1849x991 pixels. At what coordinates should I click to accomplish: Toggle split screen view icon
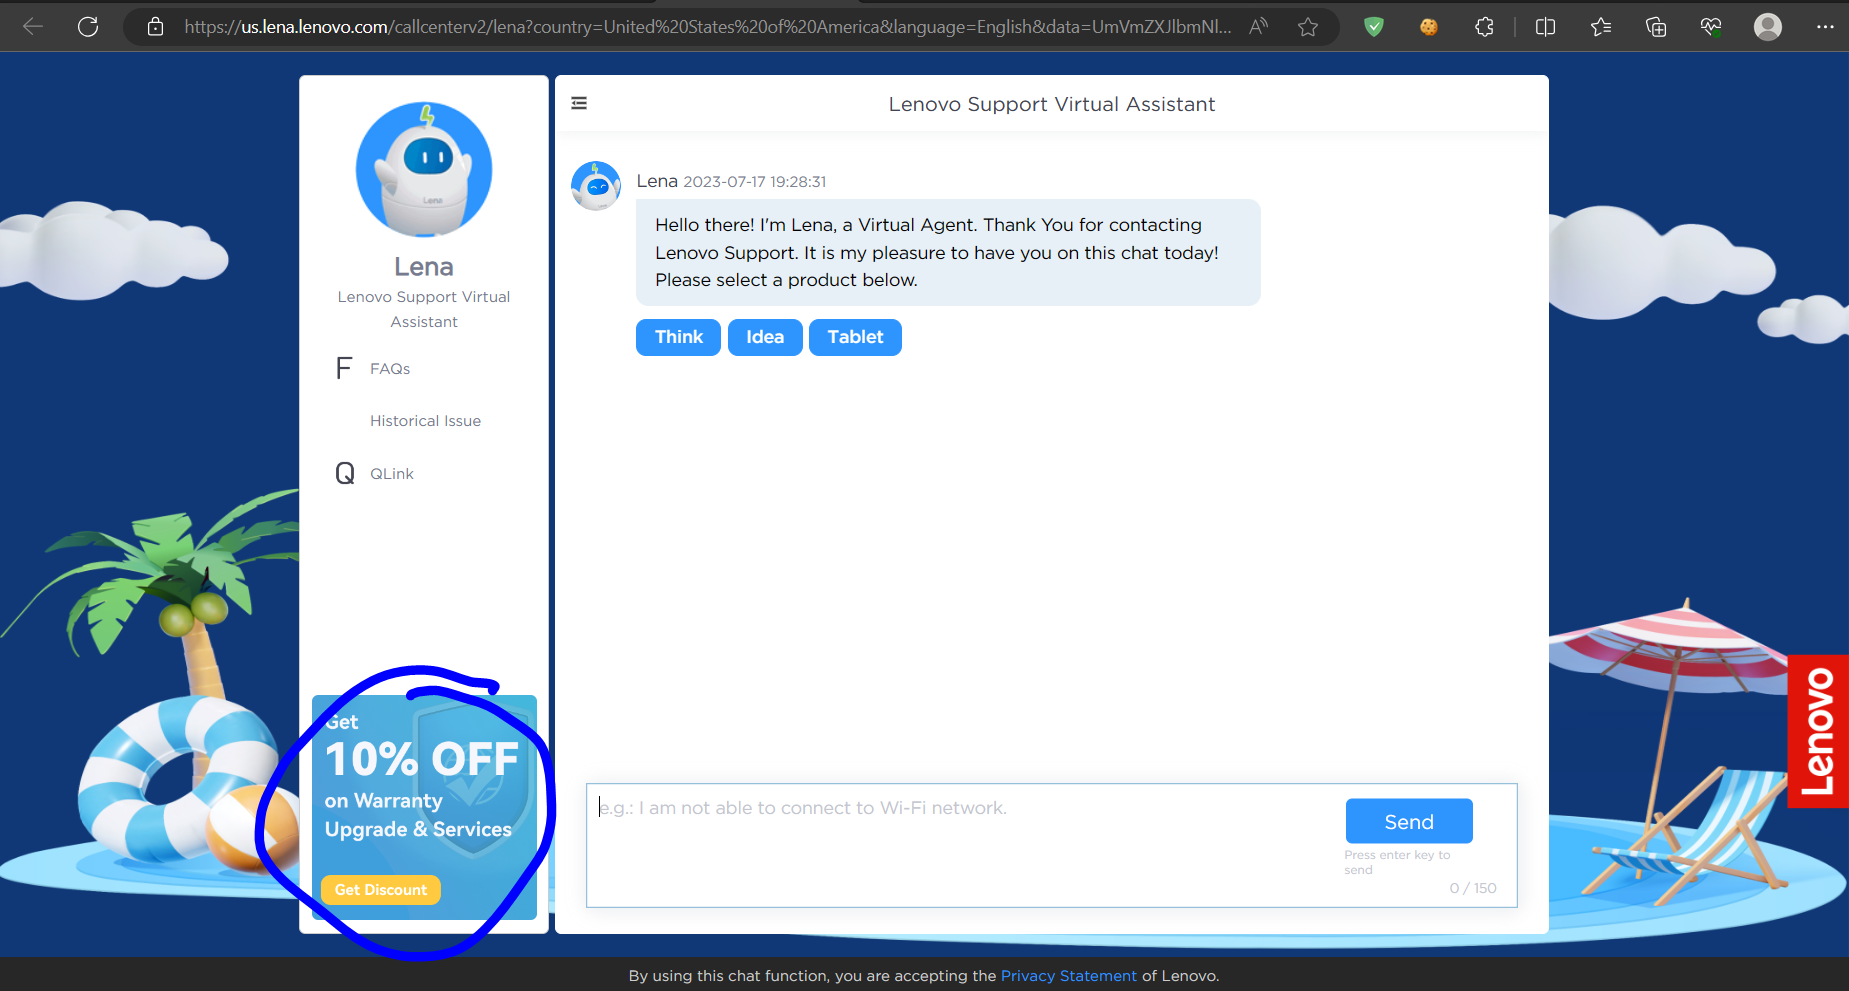click(x=1545, y=27)
